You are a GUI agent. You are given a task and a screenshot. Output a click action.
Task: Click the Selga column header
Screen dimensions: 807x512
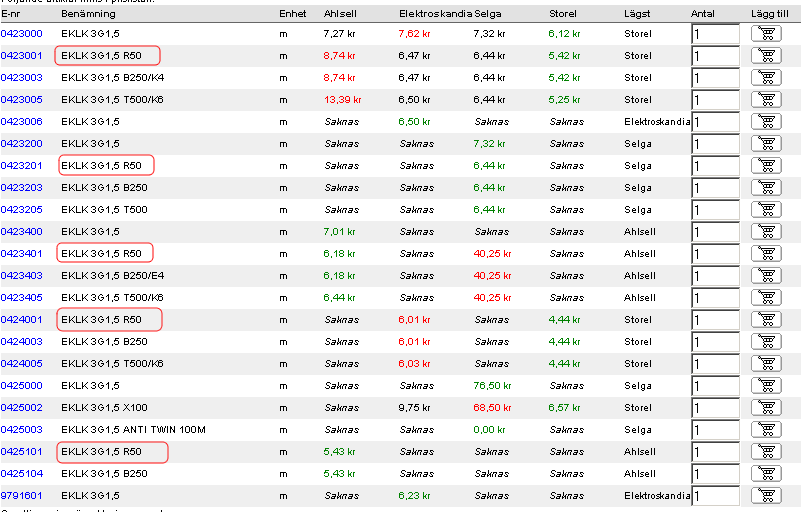pos(487,14)
